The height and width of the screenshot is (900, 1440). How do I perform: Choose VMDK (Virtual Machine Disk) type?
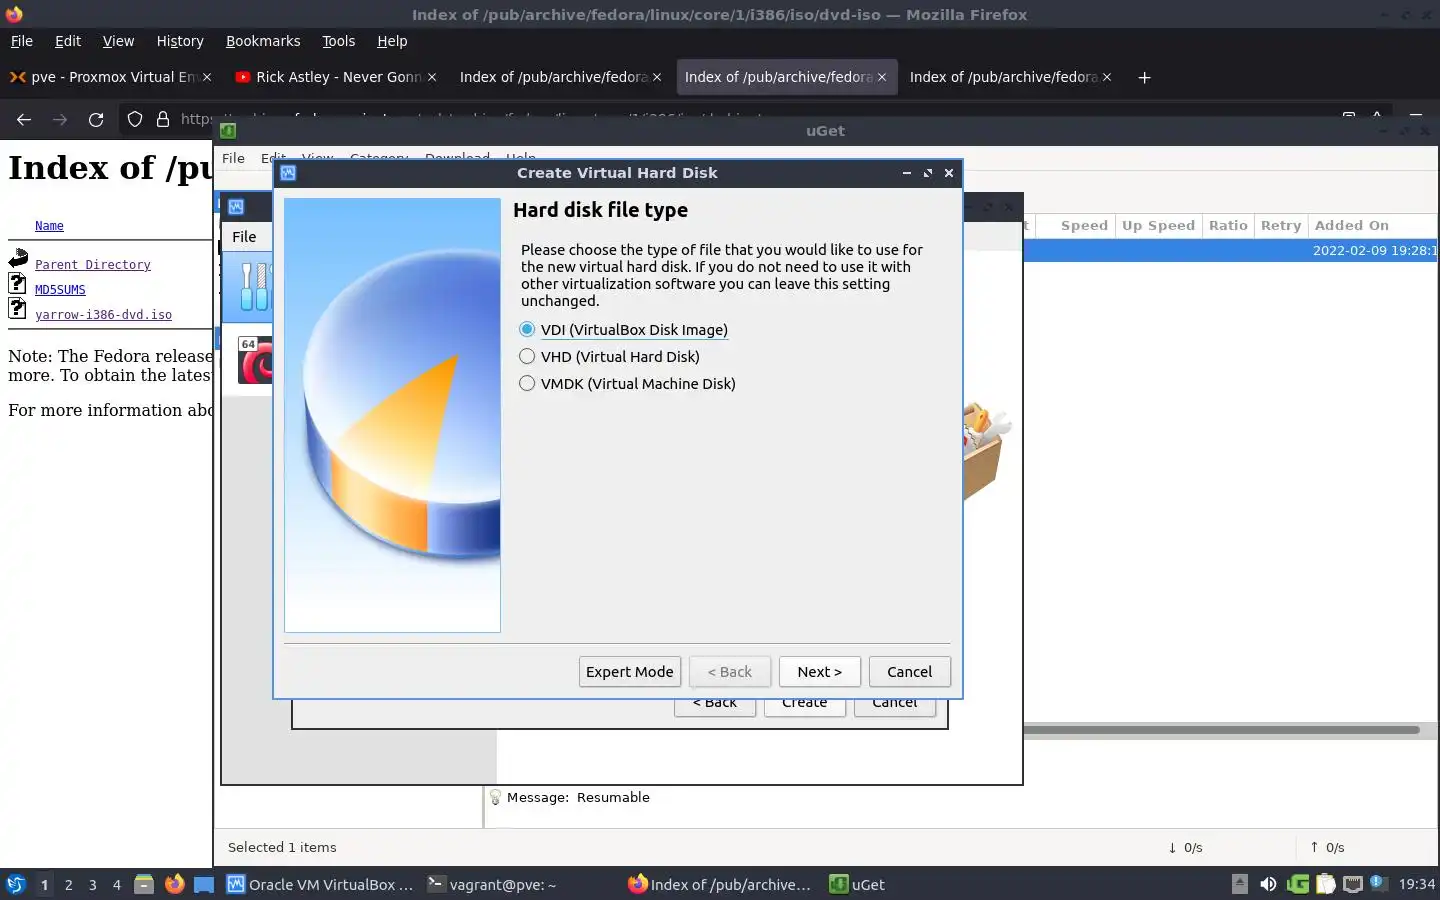click(x=628, y=384)
